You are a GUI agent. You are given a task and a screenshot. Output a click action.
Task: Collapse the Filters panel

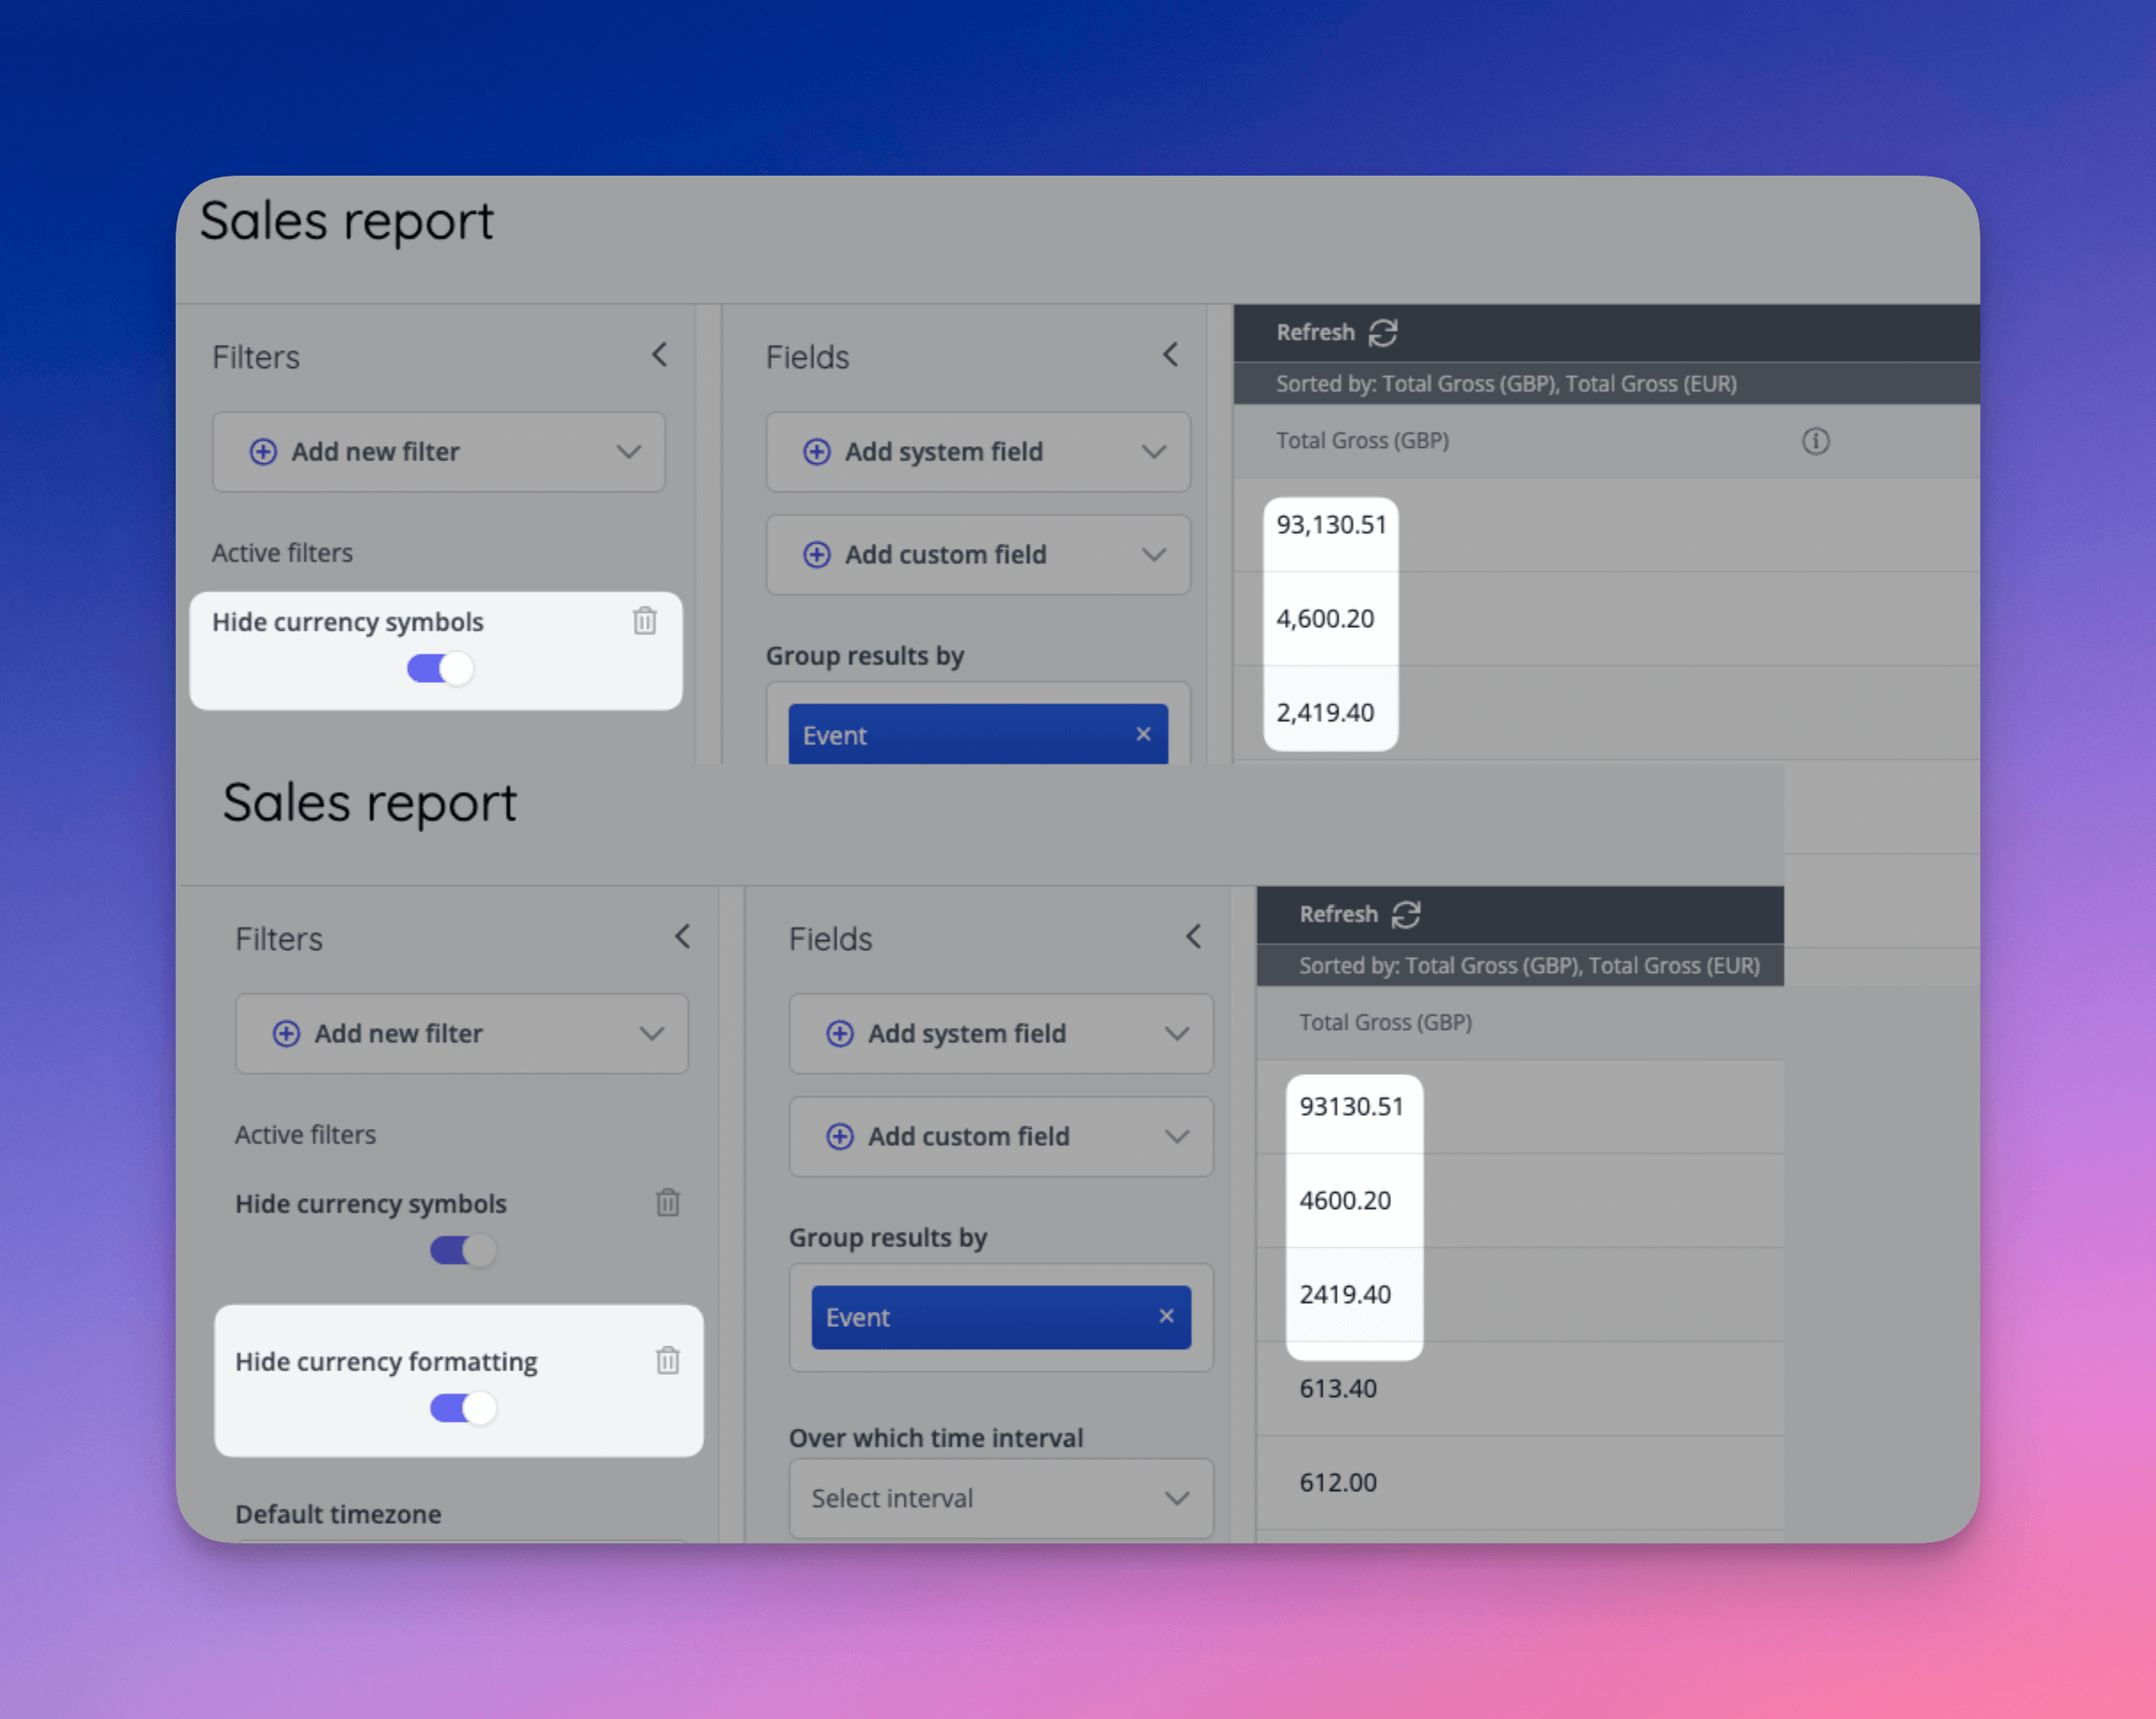[x=659, y=355]
